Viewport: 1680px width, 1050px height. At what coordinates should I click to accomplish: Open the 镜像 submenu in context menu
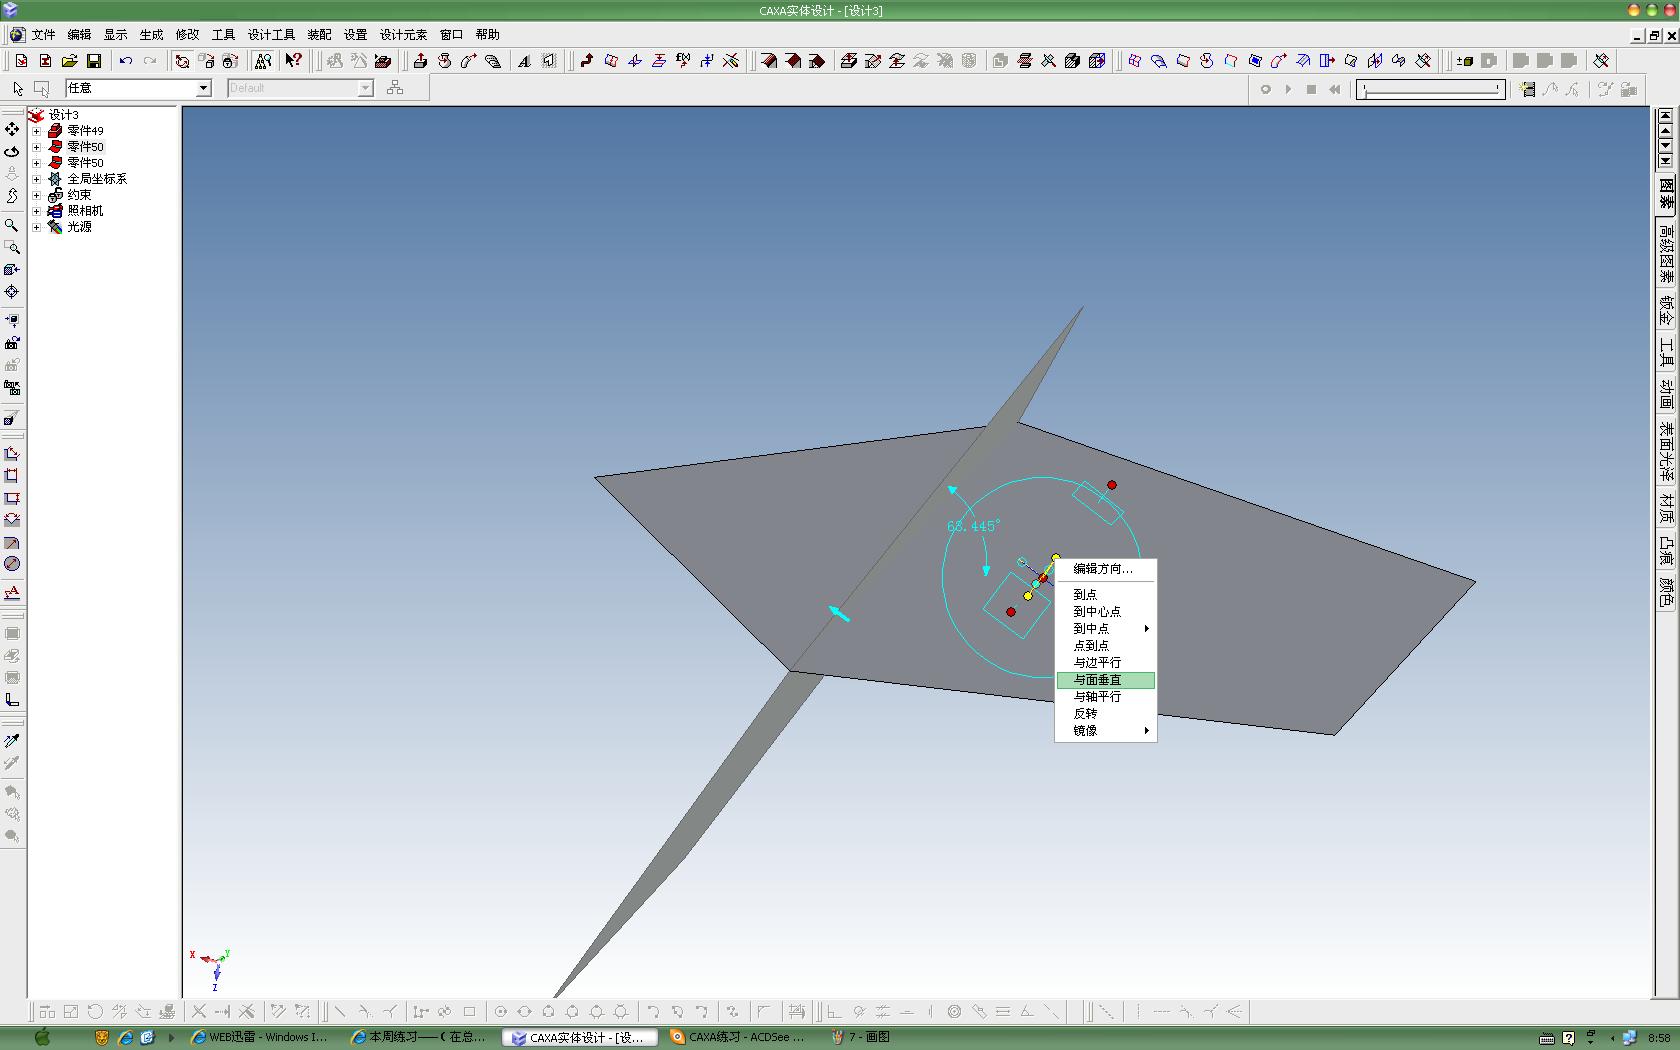[x=1106, y=731]
